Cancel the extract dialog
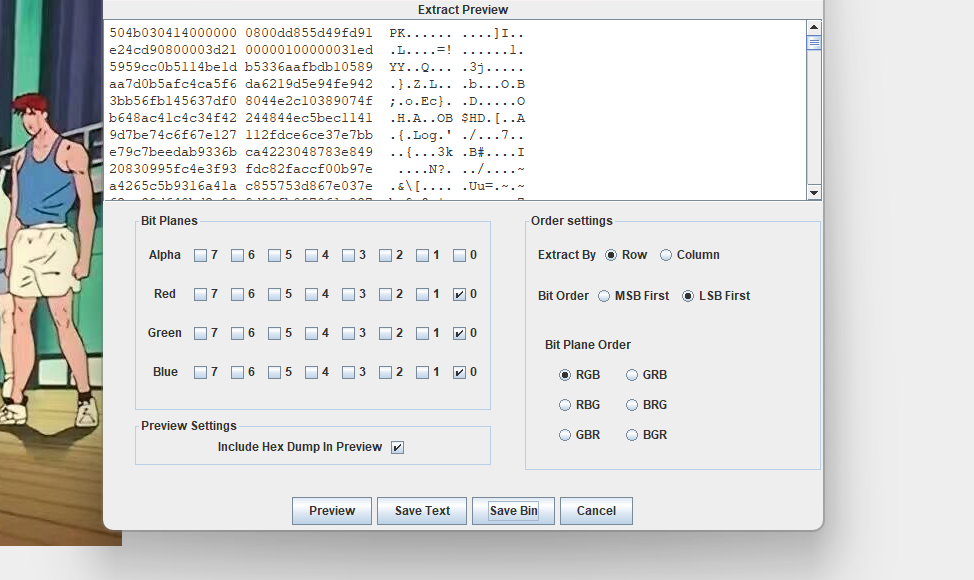This screenshot has height=580, width=974. click(x=596, y=511)
